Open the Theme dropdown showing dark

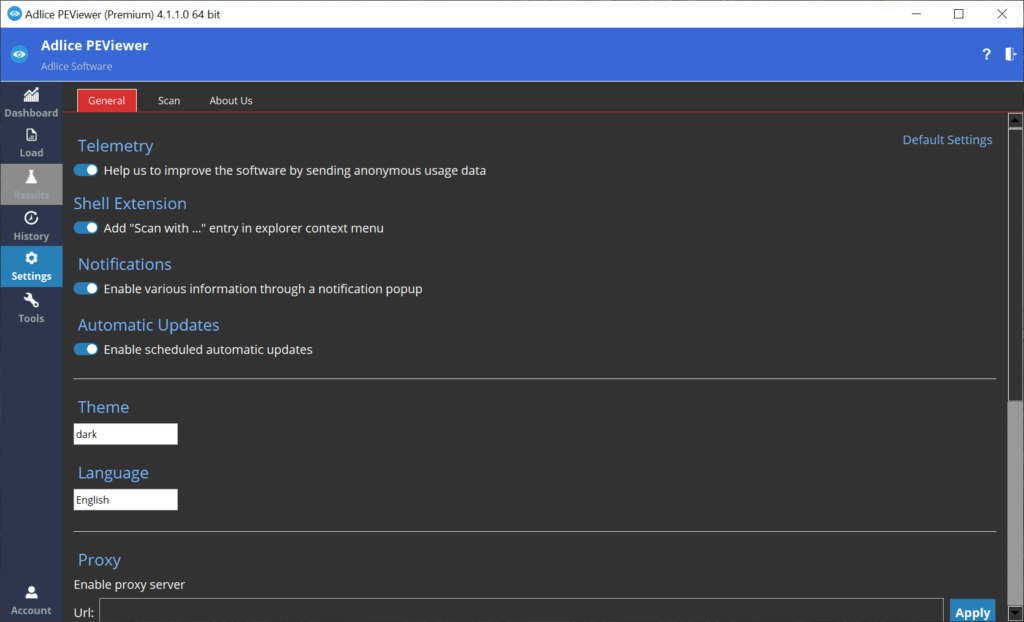[x=126, y=434]
